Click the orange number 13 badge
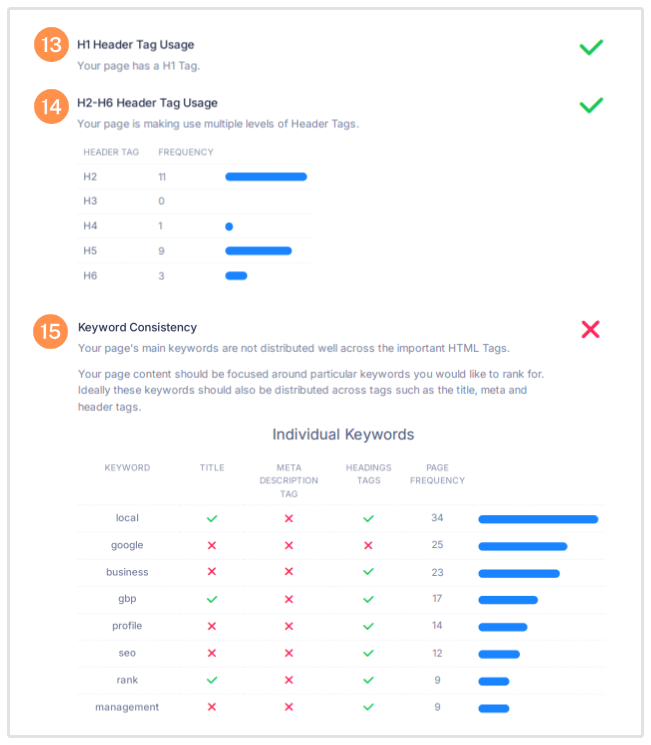The height and width of the screenshot is (745, 651). tap(51, 46)
